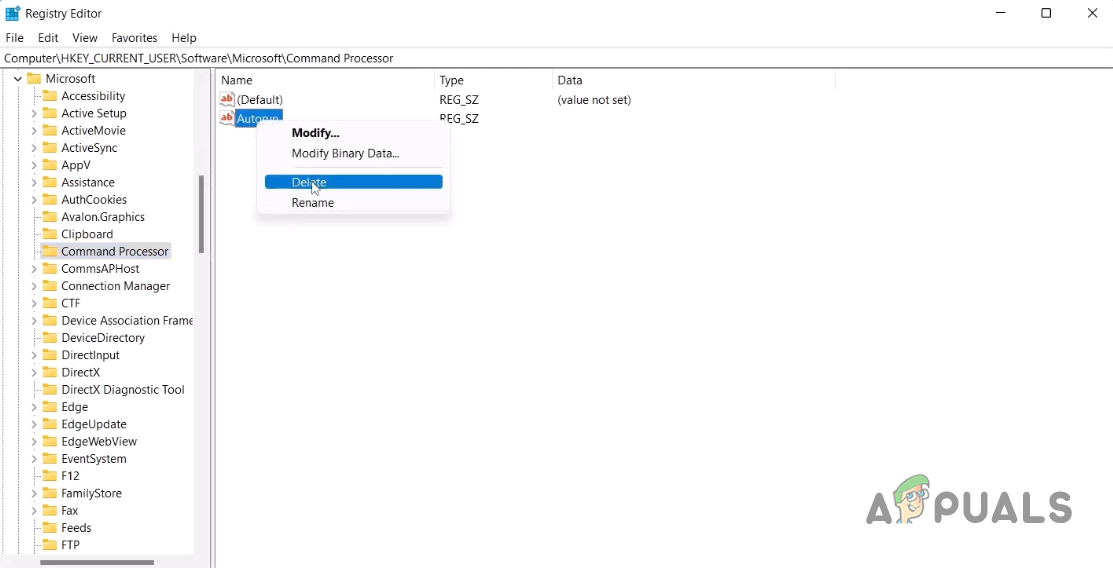Image resolution: width=1113 pixels, height=568 pixels.
Task: Open the Help menu
Action: 184,38
